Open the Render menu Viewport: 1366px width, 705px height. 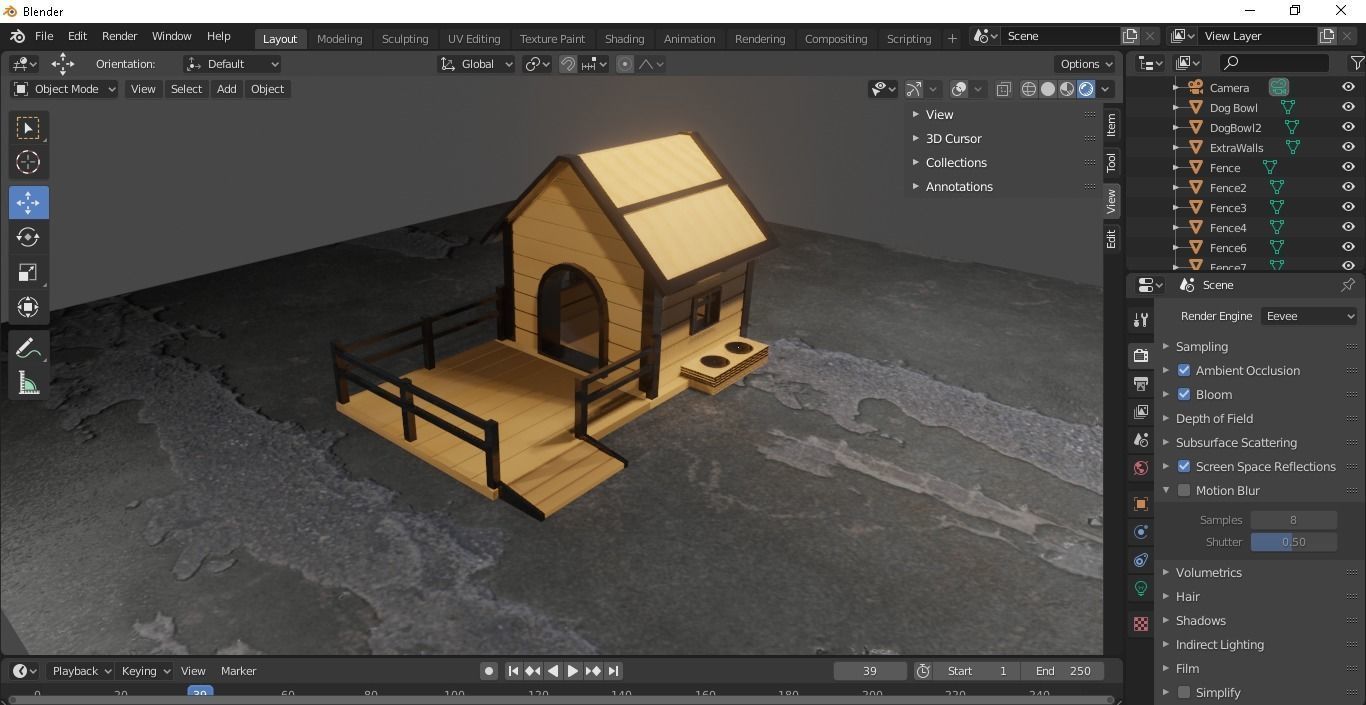(x=119, y=36)
